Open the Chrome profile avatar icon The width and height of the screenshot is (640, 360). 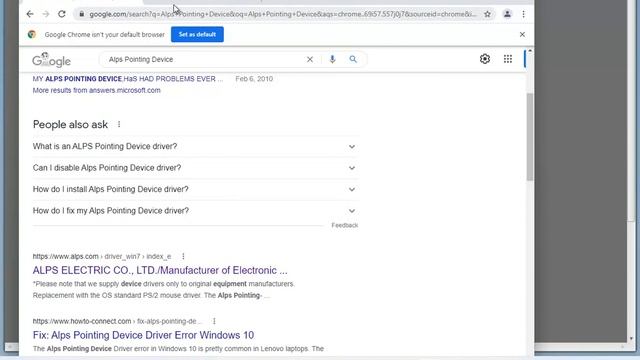pos(507,14)
